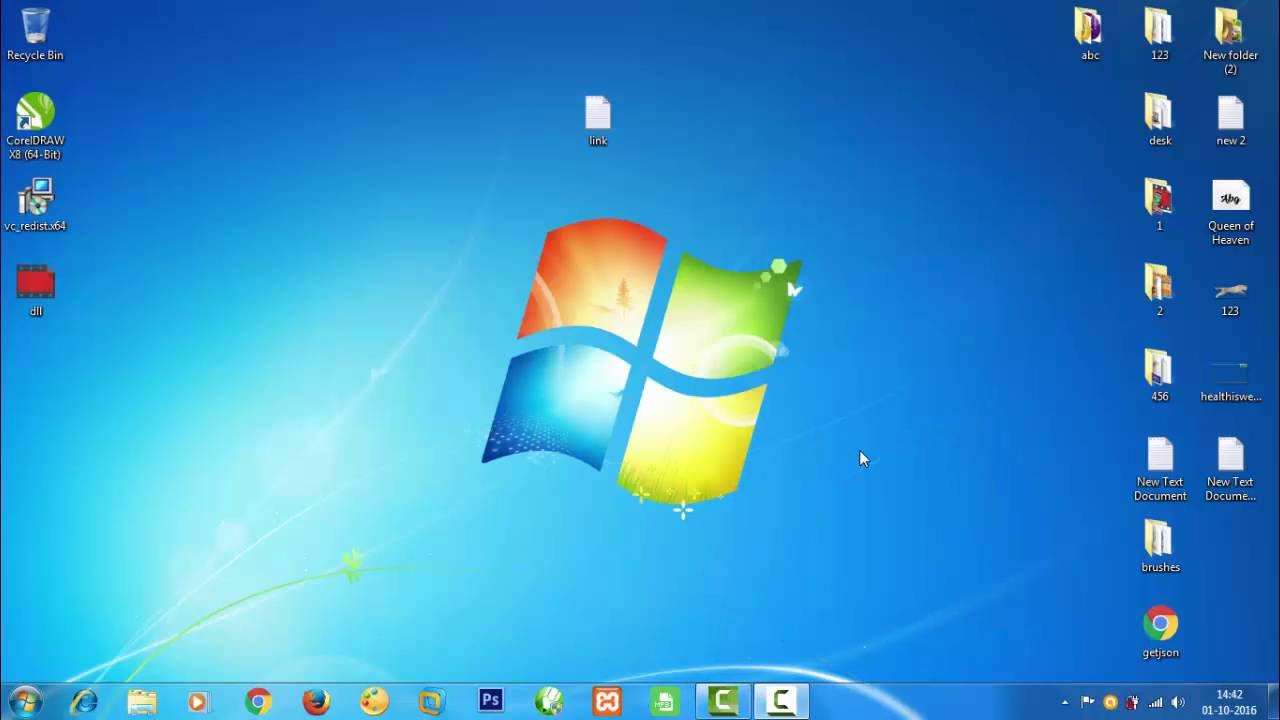Screen dimensions: 1280x720
Task: Click the orange circular tray icon
Action: (1110, 702)
